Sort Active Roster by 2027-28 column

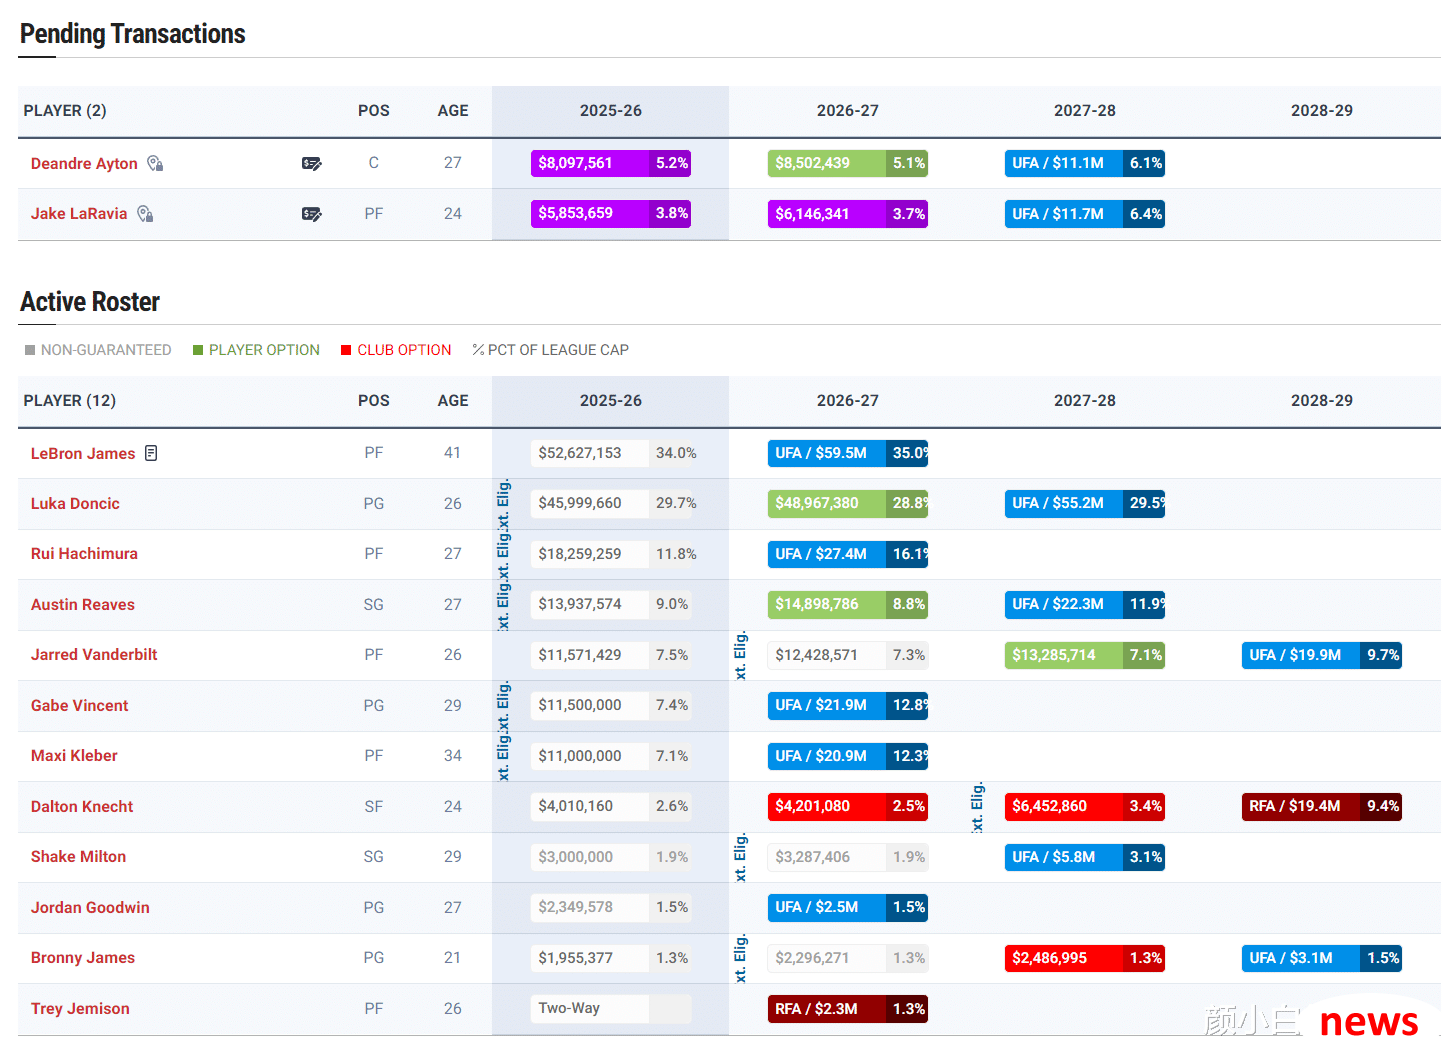pyautogui.click(x=1085, y=400)
